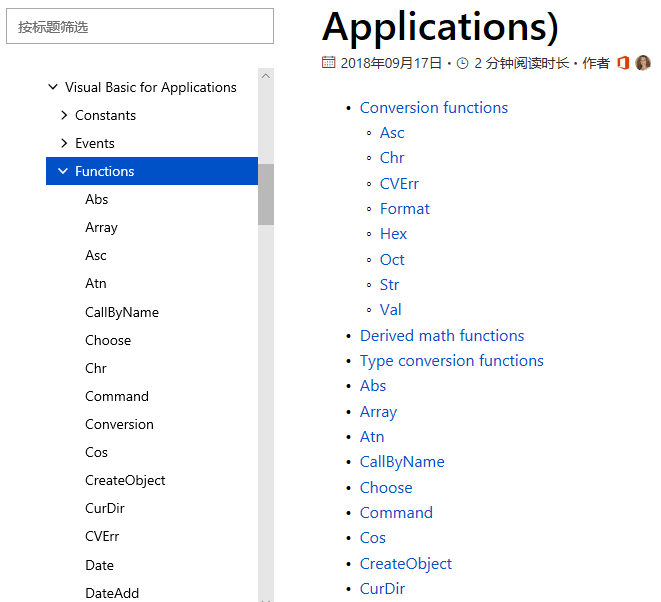
Task: Open the Str link
Action: [390, 285]
